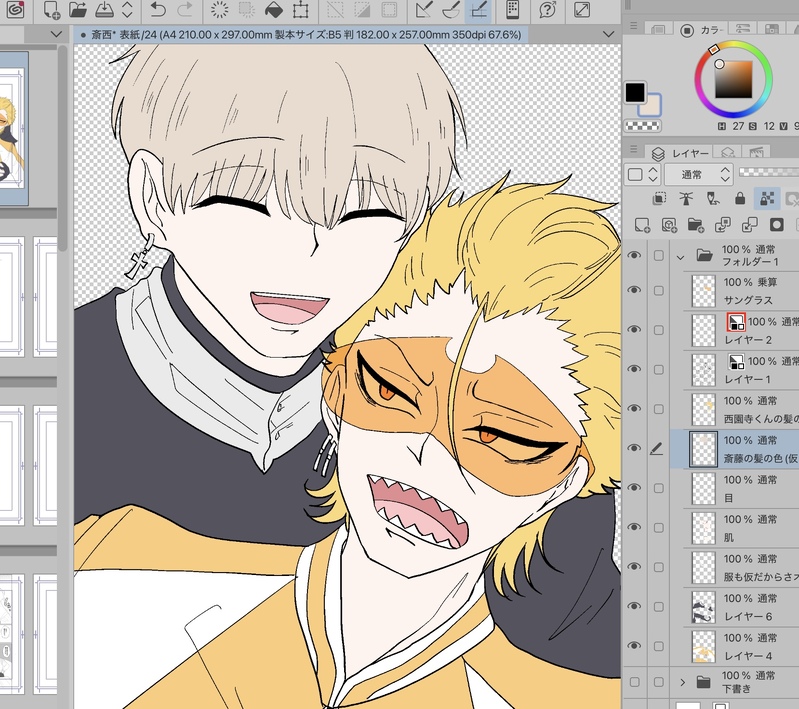Collapse the フォルダー 1 folder
799x709 pixels.
pos(680,257)
